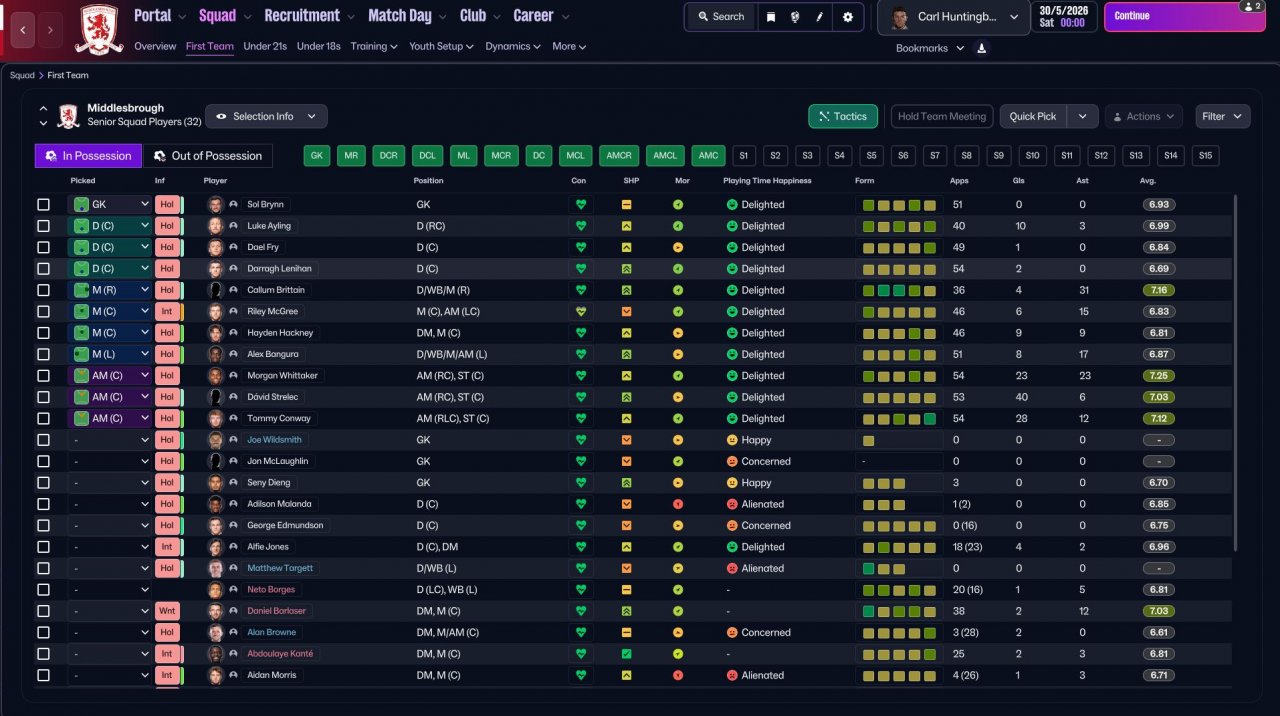Tick the checkbox for Sol Brynn
Image resolution: width=1280 pixels, height=716 pixels.
[x=43, y=204]
